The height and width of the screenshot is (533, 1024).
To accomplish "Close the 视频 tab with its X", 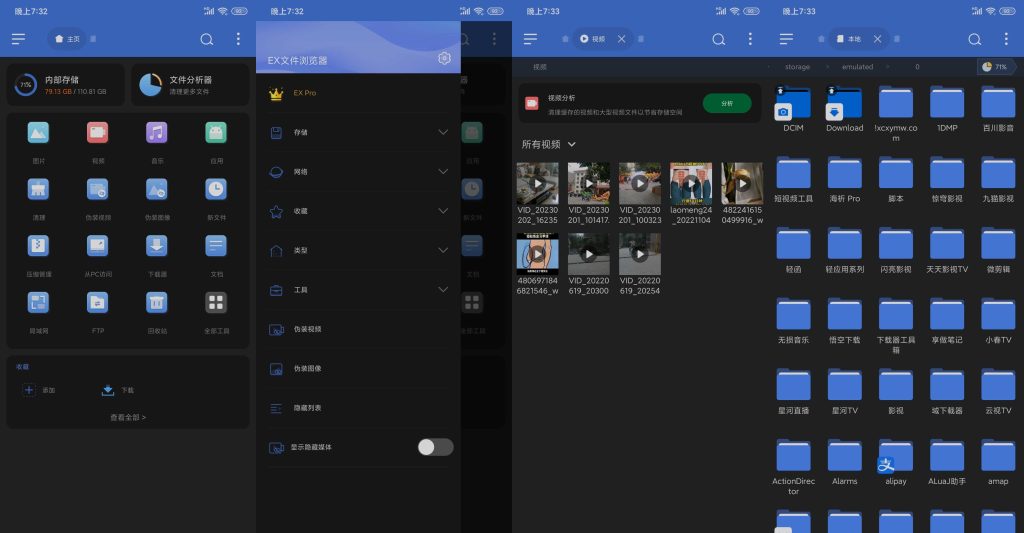I will (x=621, y=39).
